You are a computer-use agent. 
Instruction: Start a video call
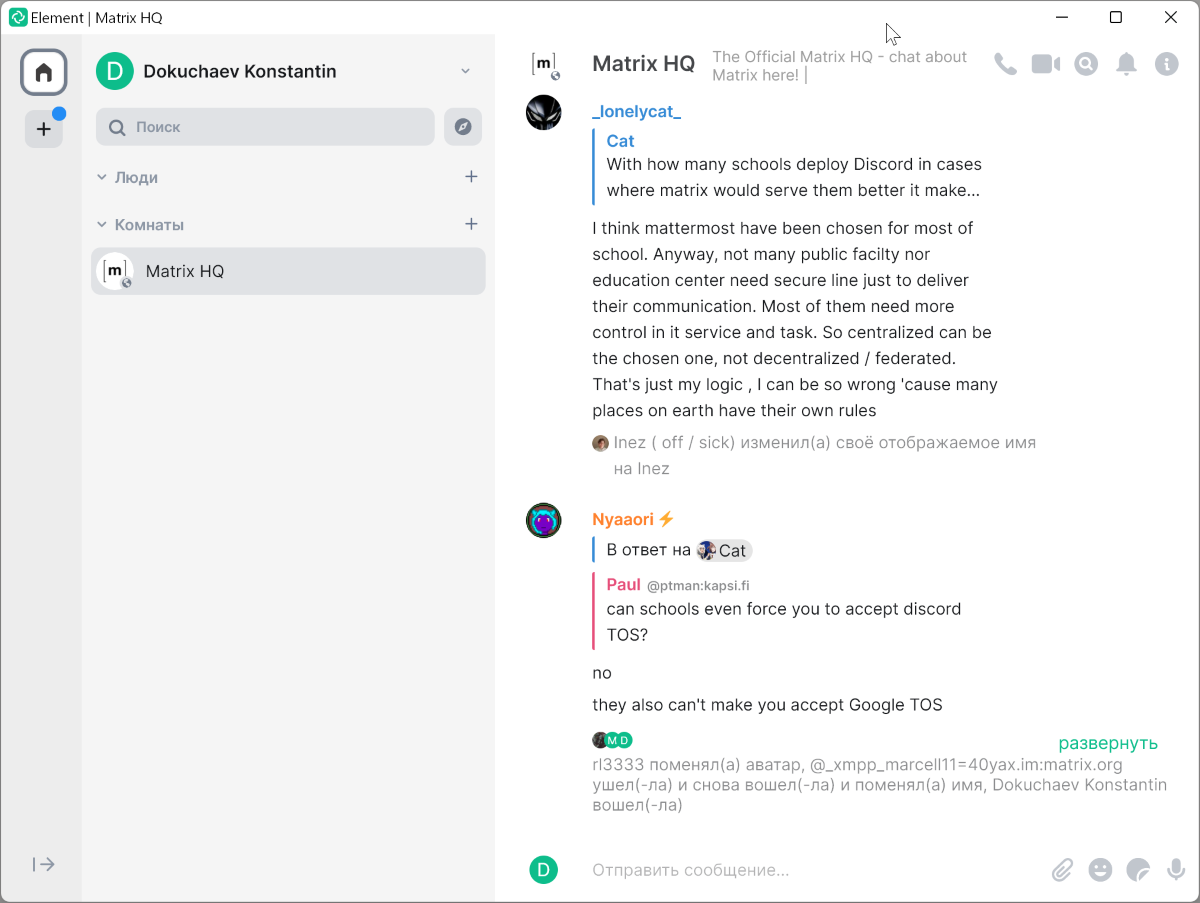pos(1046,64)
